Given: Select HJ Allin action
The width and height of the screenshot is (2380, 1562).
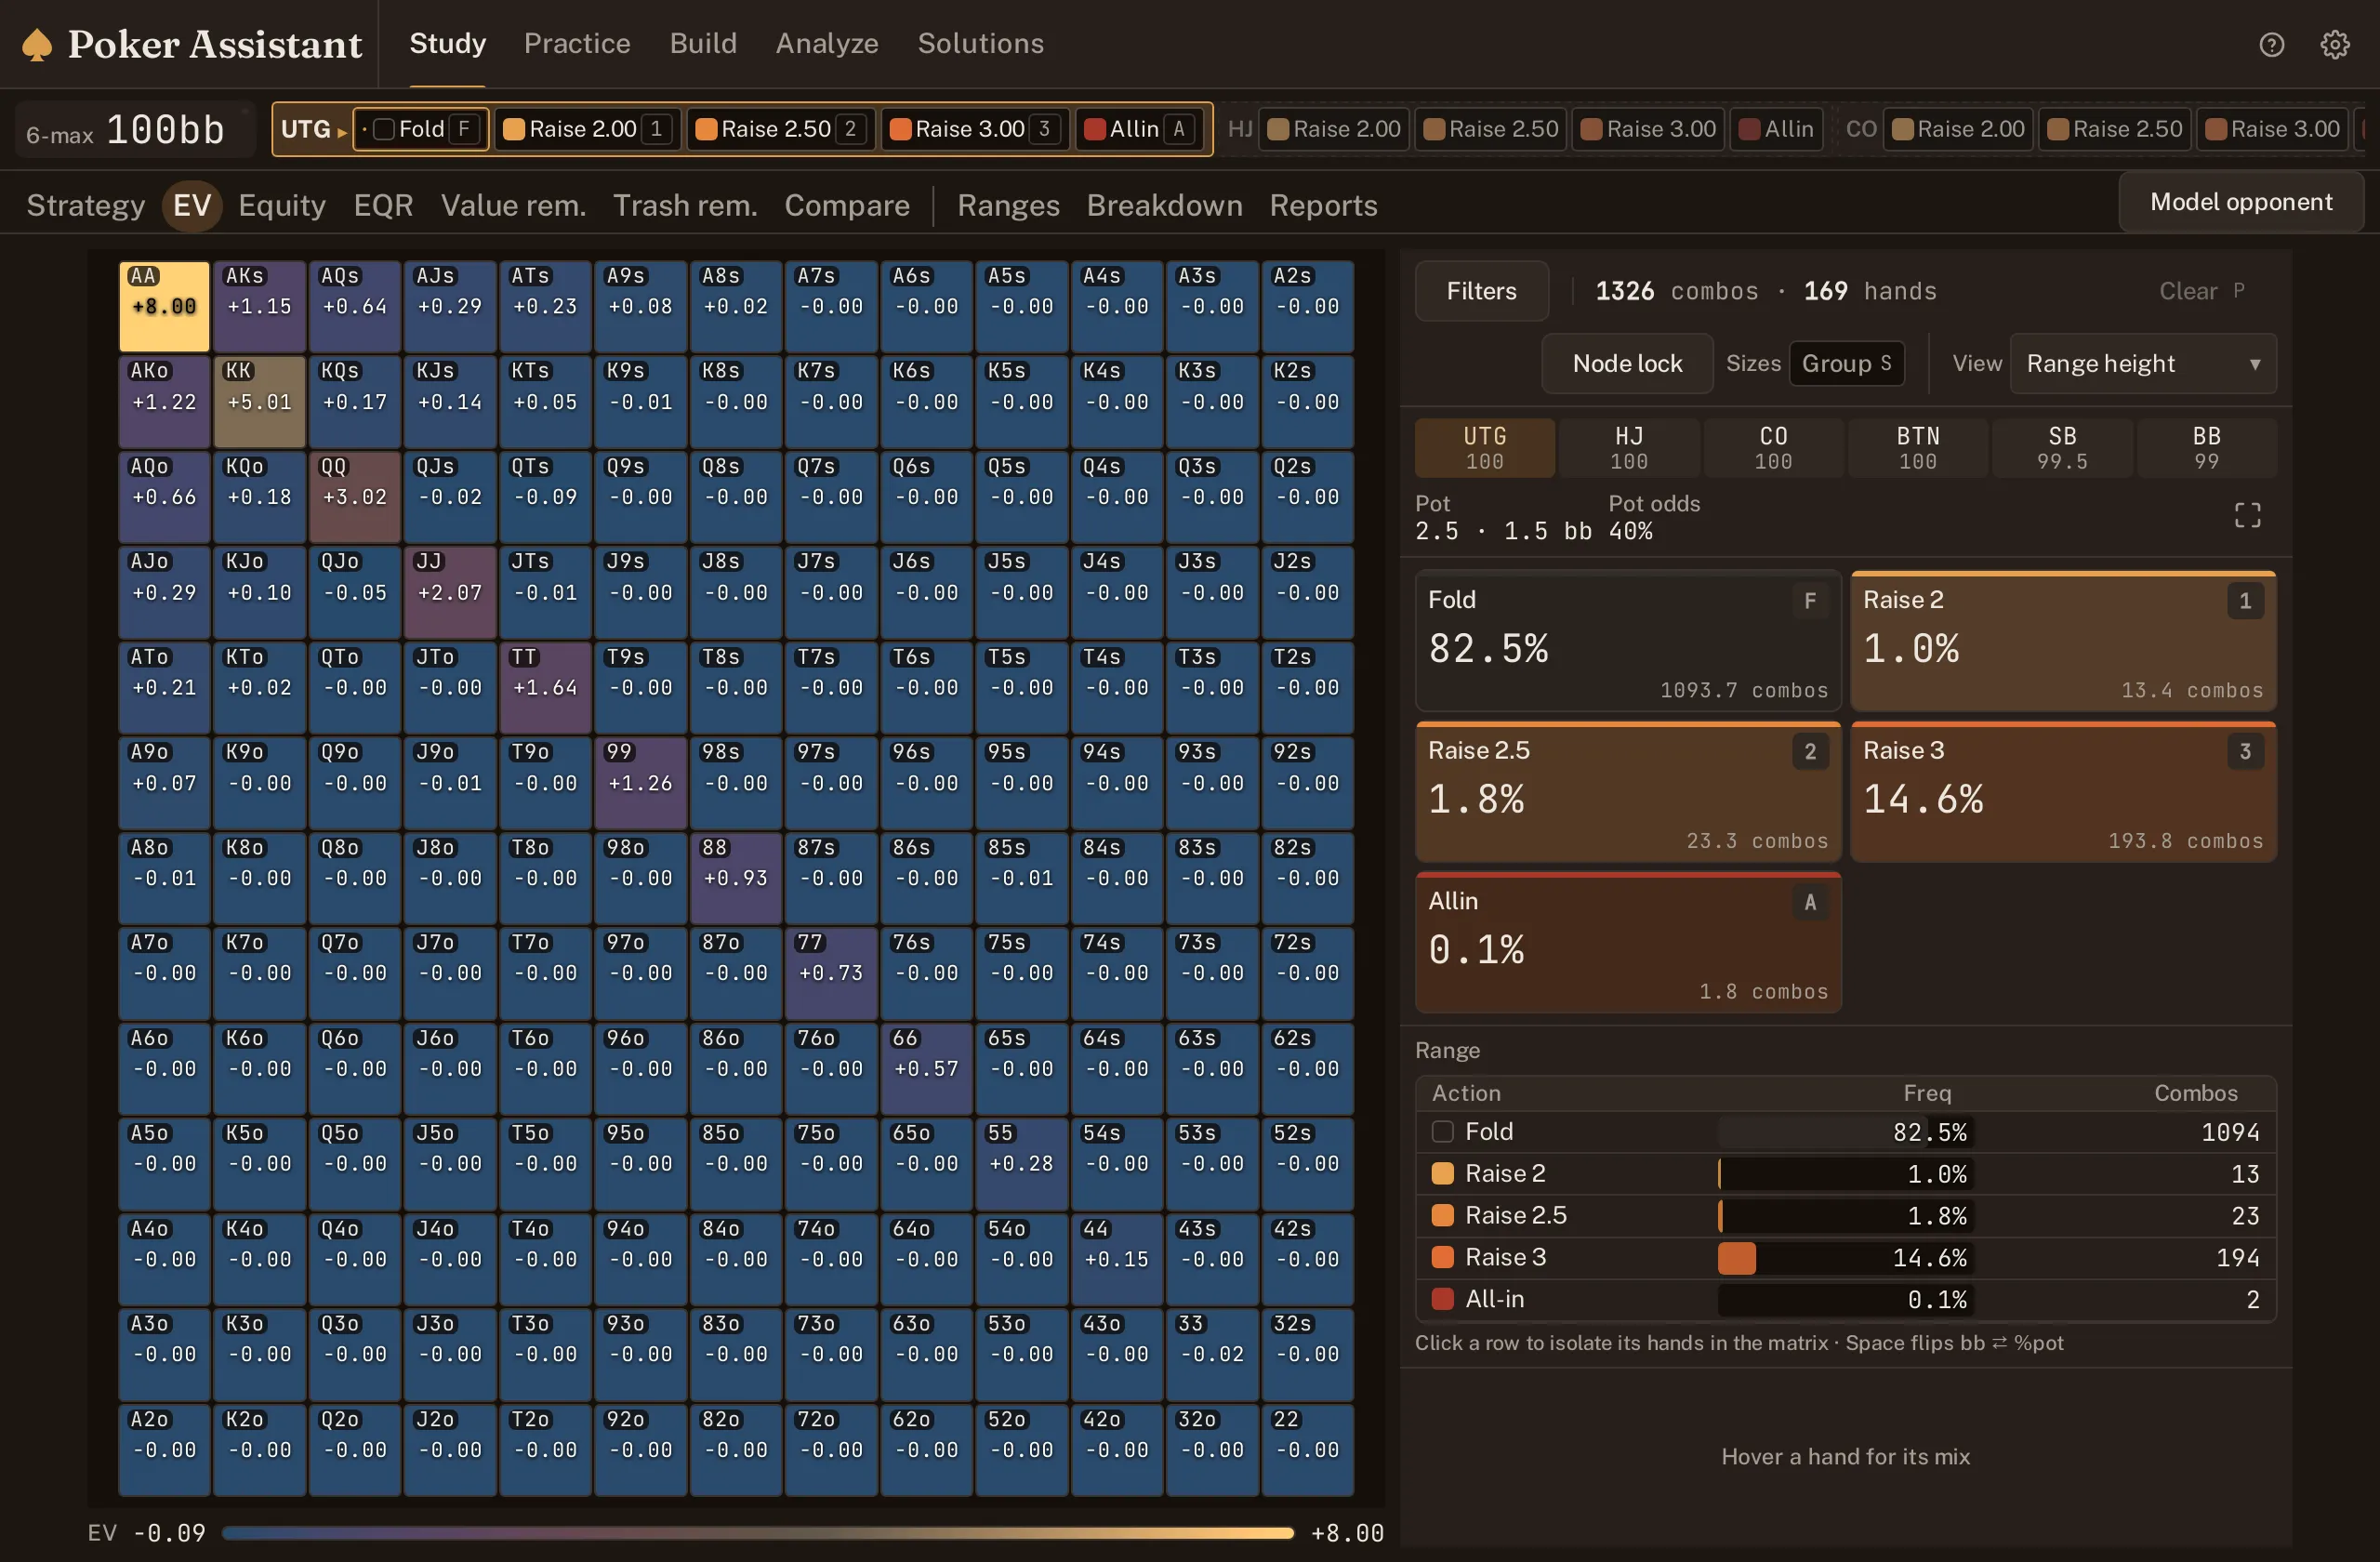Looking at the screenshot, I should pos(1777,129).
